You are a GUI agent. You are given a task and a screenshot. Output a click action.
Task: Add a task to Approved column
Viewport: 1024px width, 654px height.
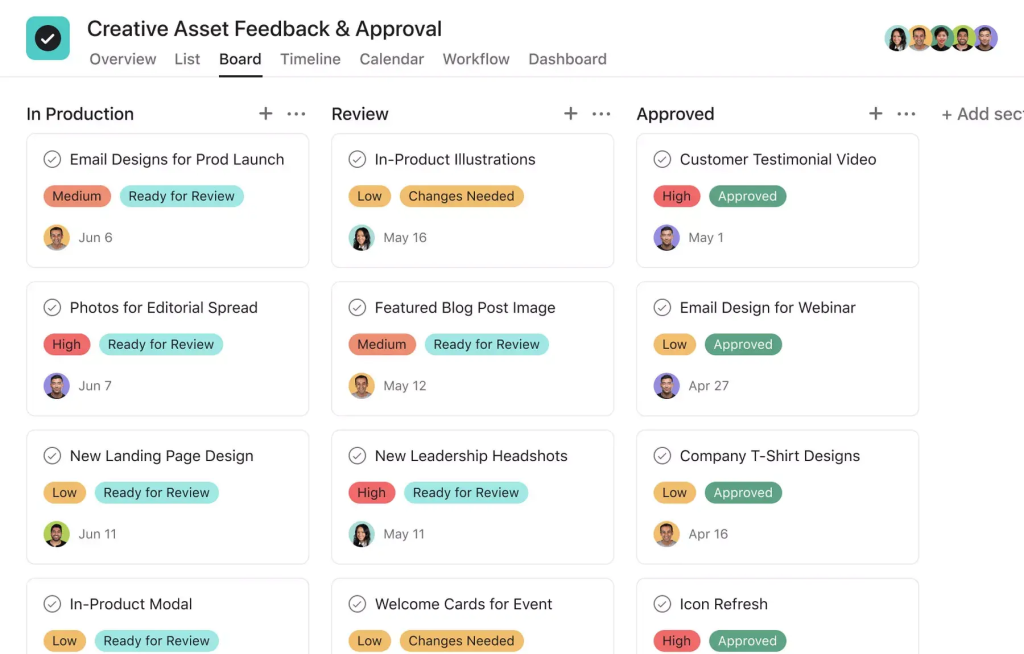[x=875, y=114]
